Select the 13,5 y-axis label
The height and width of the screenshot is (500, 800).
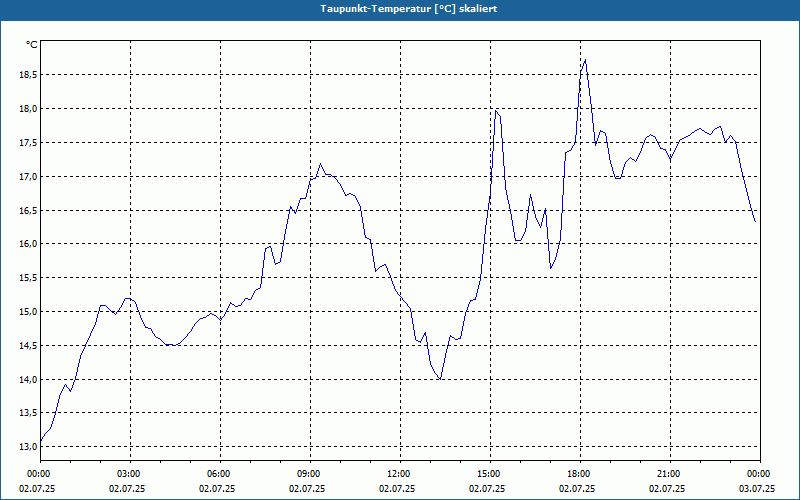click(x=29, y=413)
